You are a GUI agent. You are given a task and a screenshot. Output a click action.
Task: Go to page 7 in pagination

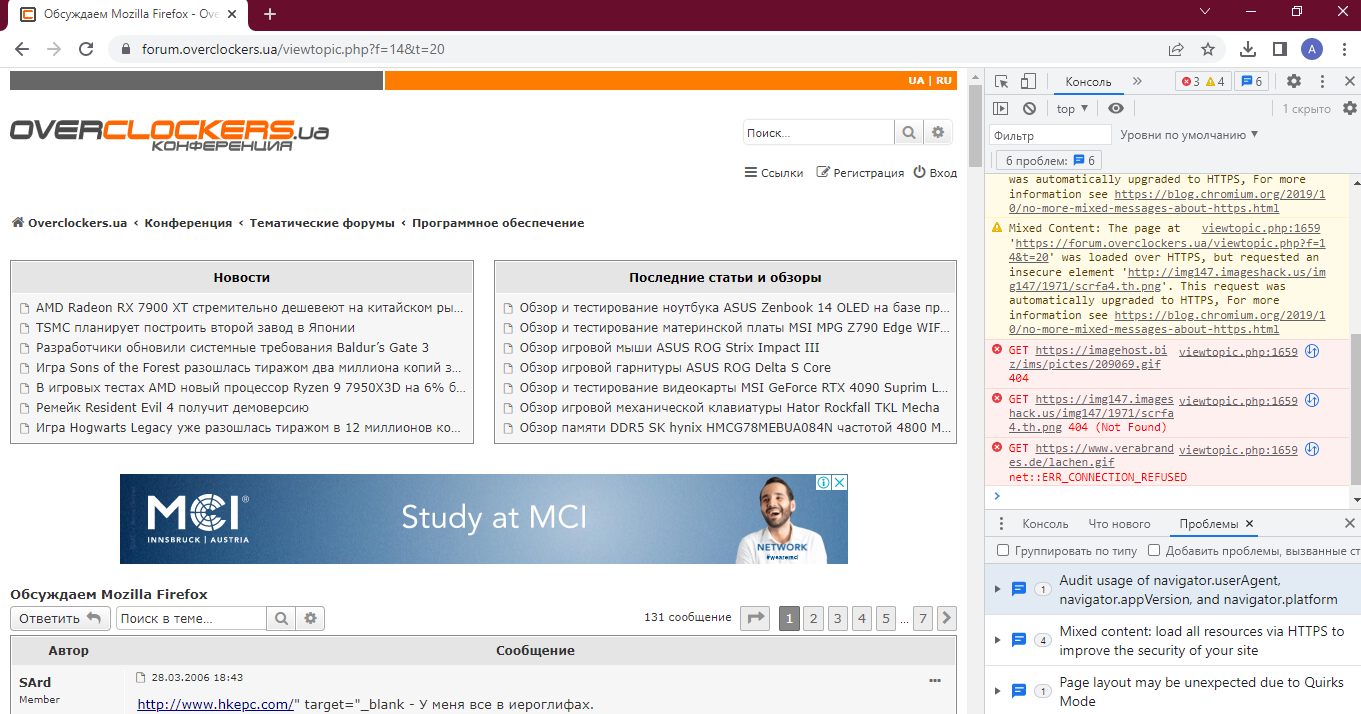pos(923,618)
